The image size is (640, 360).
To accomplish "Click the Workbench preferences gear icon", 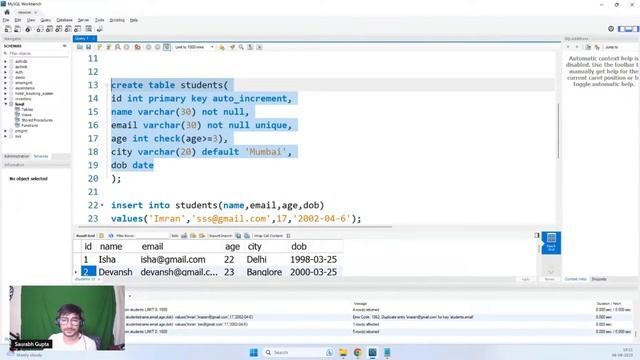I will point(611,29).
